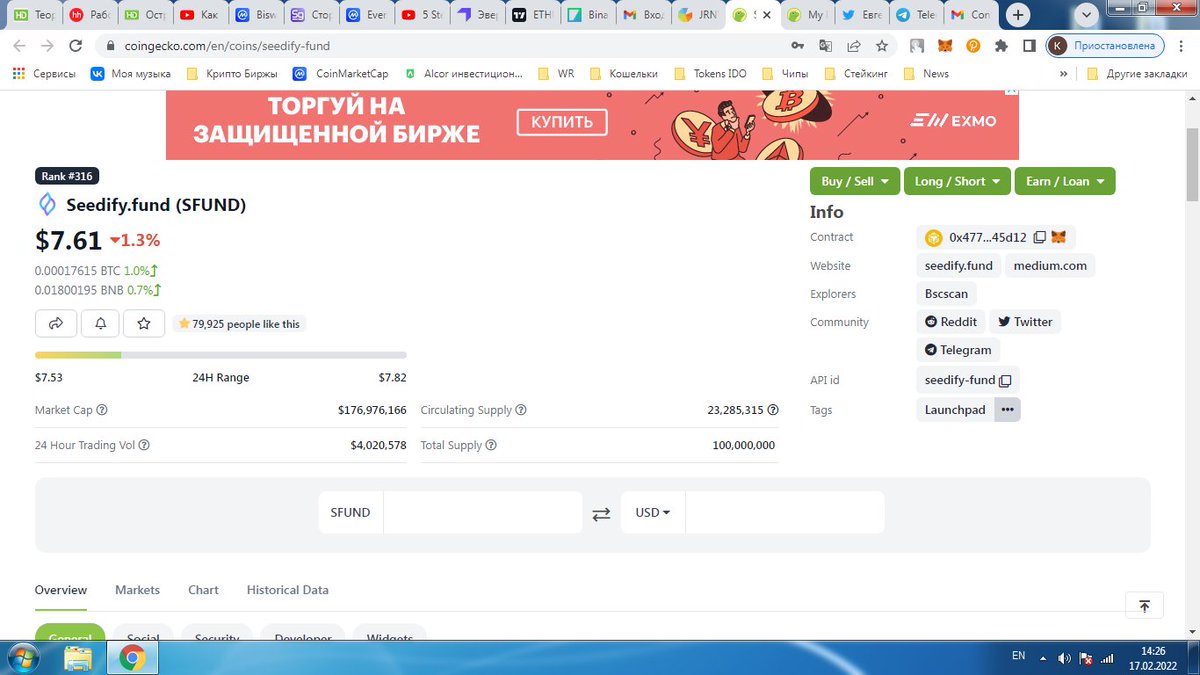Click the Приостановлена profile button
This screenshot has width=1200, height=675.
[1106, 46]
